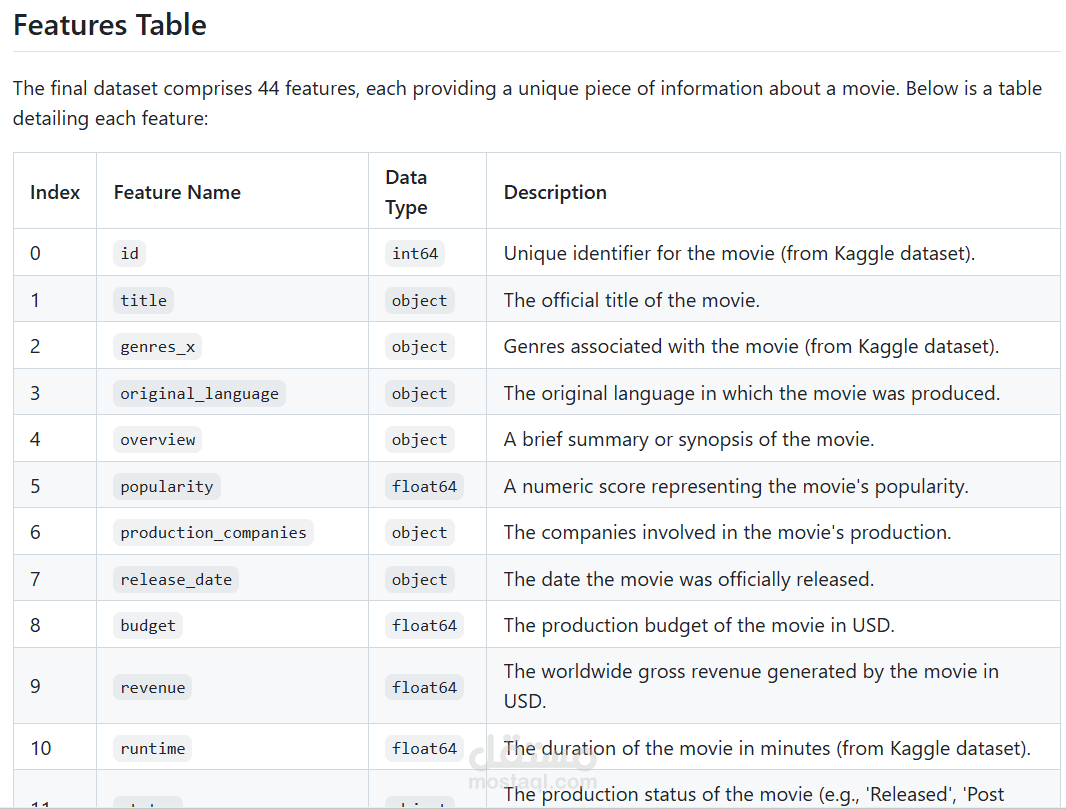Click the "Data Type" column header
The height and width of the screenshot is (809, 1066).
tap(406, 192)
